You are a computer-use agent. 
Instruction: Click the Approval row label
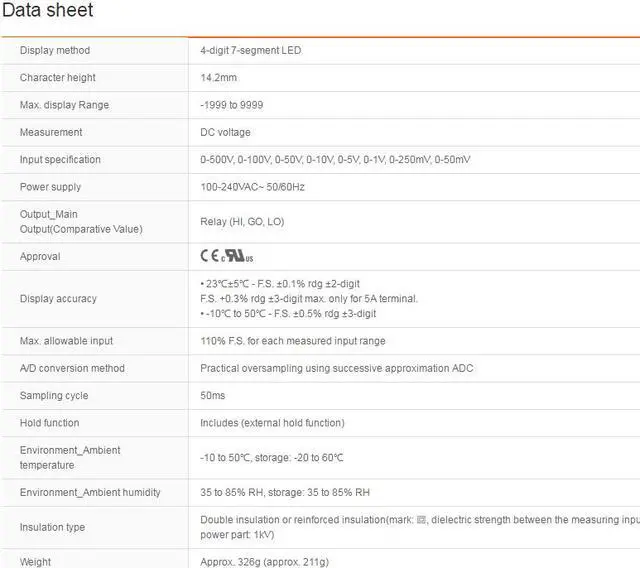click(x=40, y=257)
